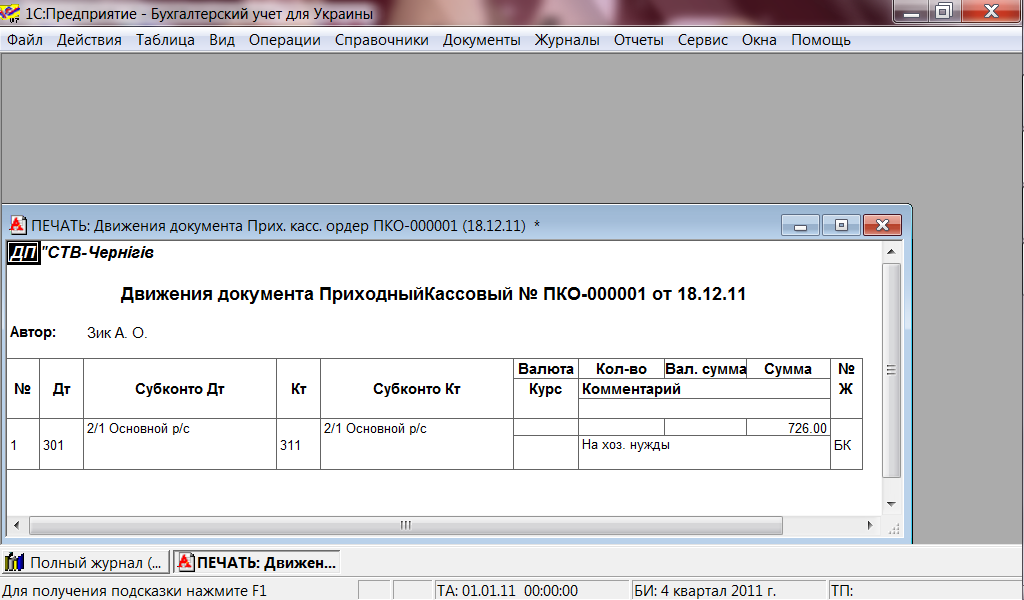Minimize the main 1С:Предприятие window
This screenshot has height=600, width=1024.
pos(911,12)
